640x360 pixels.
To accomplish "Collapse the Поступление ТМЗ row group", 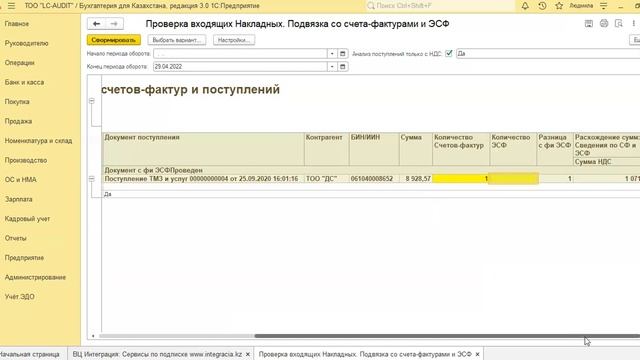I will tap(92, 179).
